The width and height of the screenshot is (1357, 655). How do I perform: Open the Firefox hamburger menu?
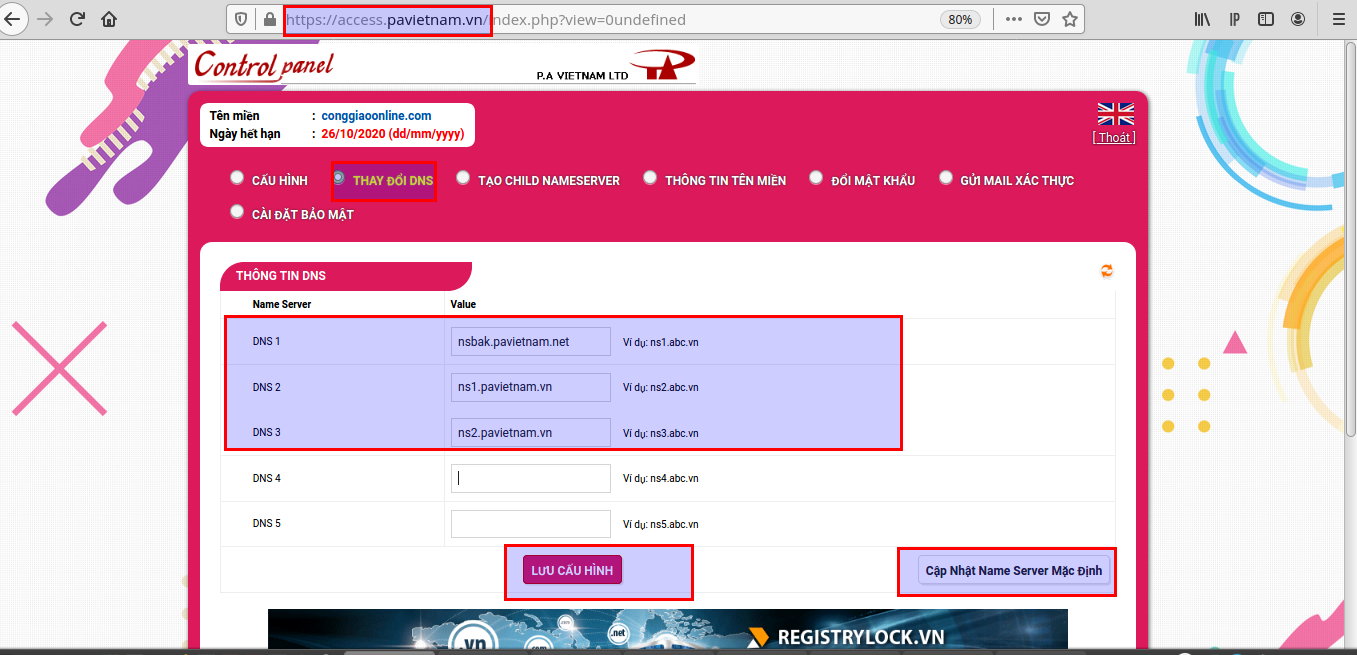tap(1339, 19)
